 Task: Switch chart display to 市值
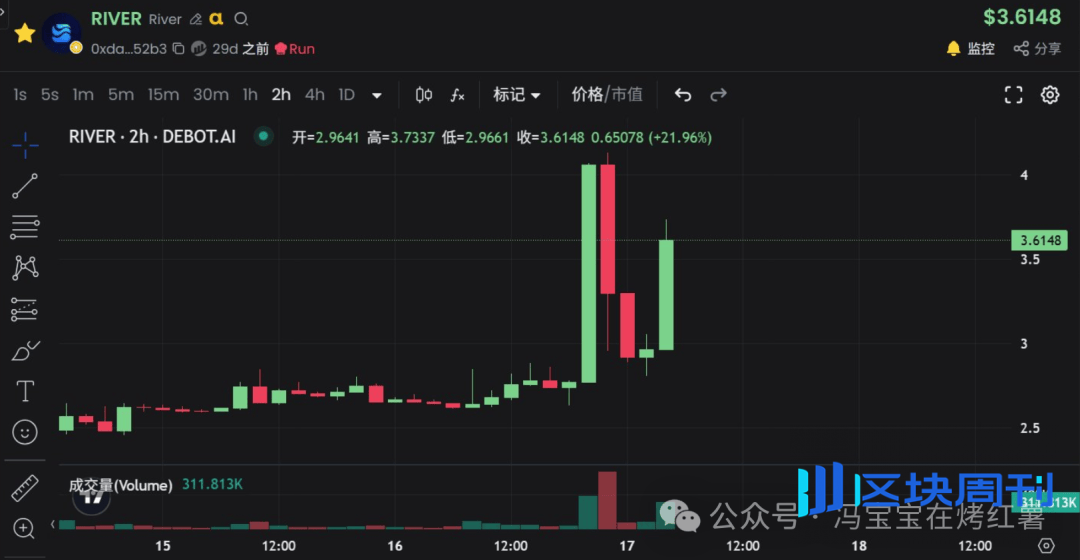click(627, 95)
